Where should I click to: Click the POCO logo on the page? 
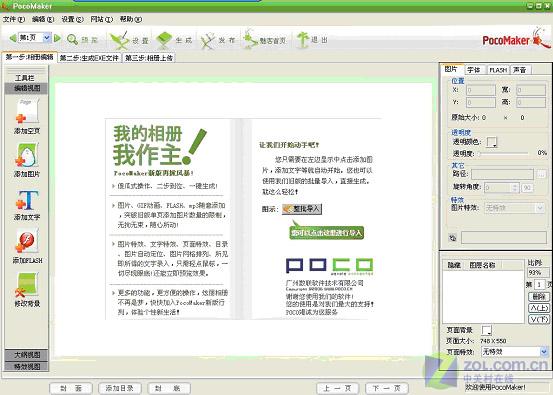tap(329, 266)
